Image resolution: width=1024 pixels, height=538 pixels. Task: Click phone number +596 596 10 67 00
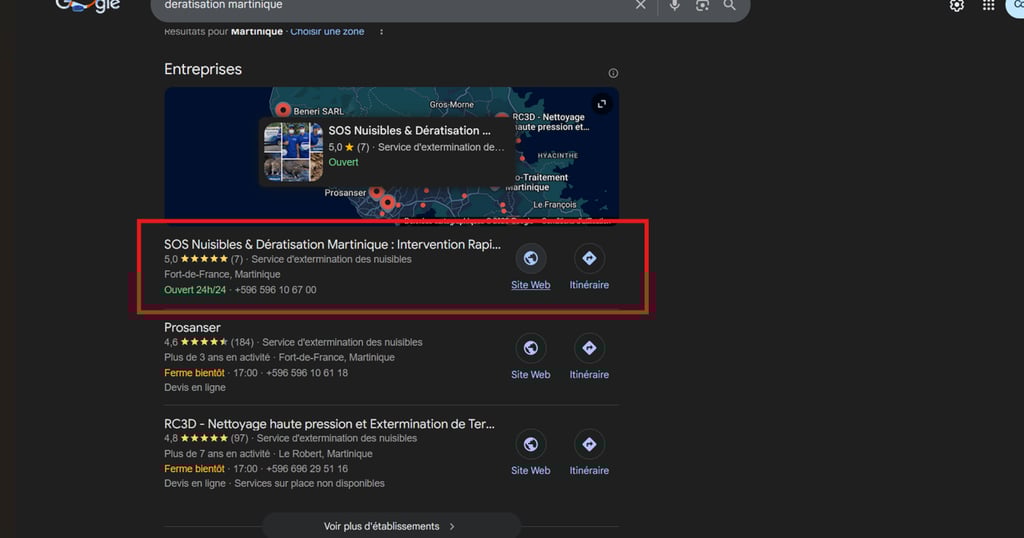pos(276,290)
